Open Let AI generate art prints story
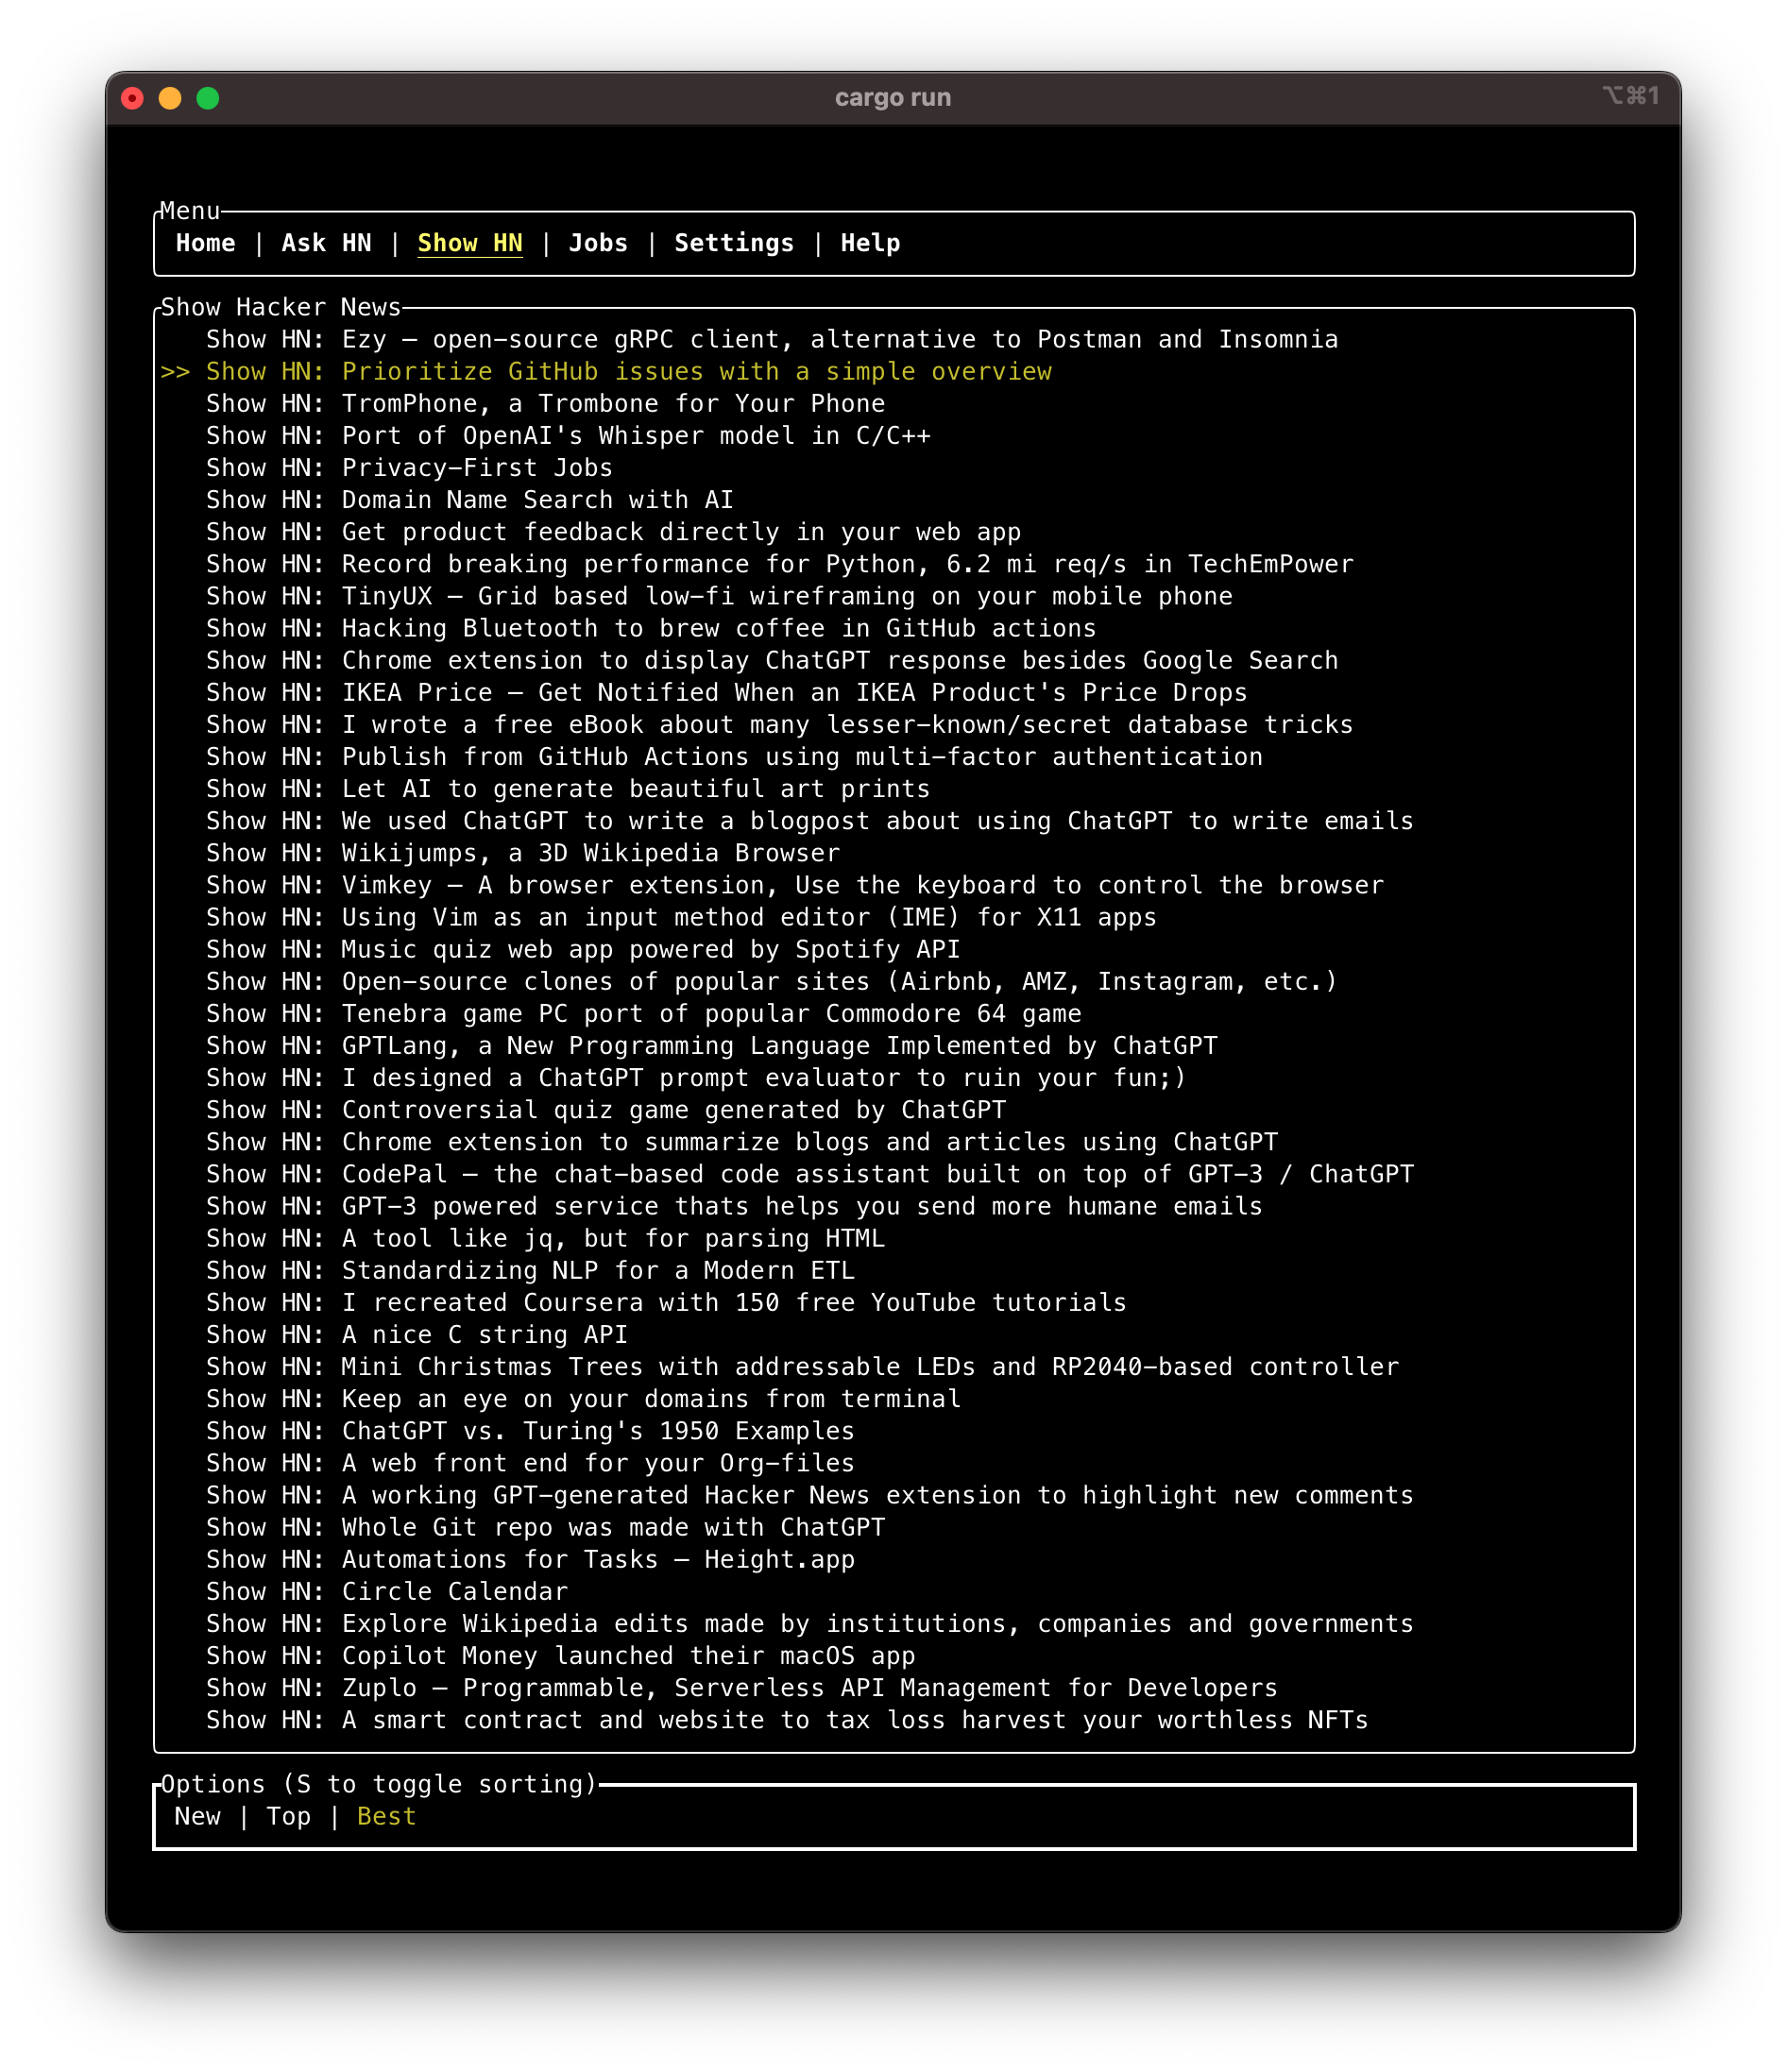The height and width of the screenshot is (2072, 1787). click(x=568, y=788)
